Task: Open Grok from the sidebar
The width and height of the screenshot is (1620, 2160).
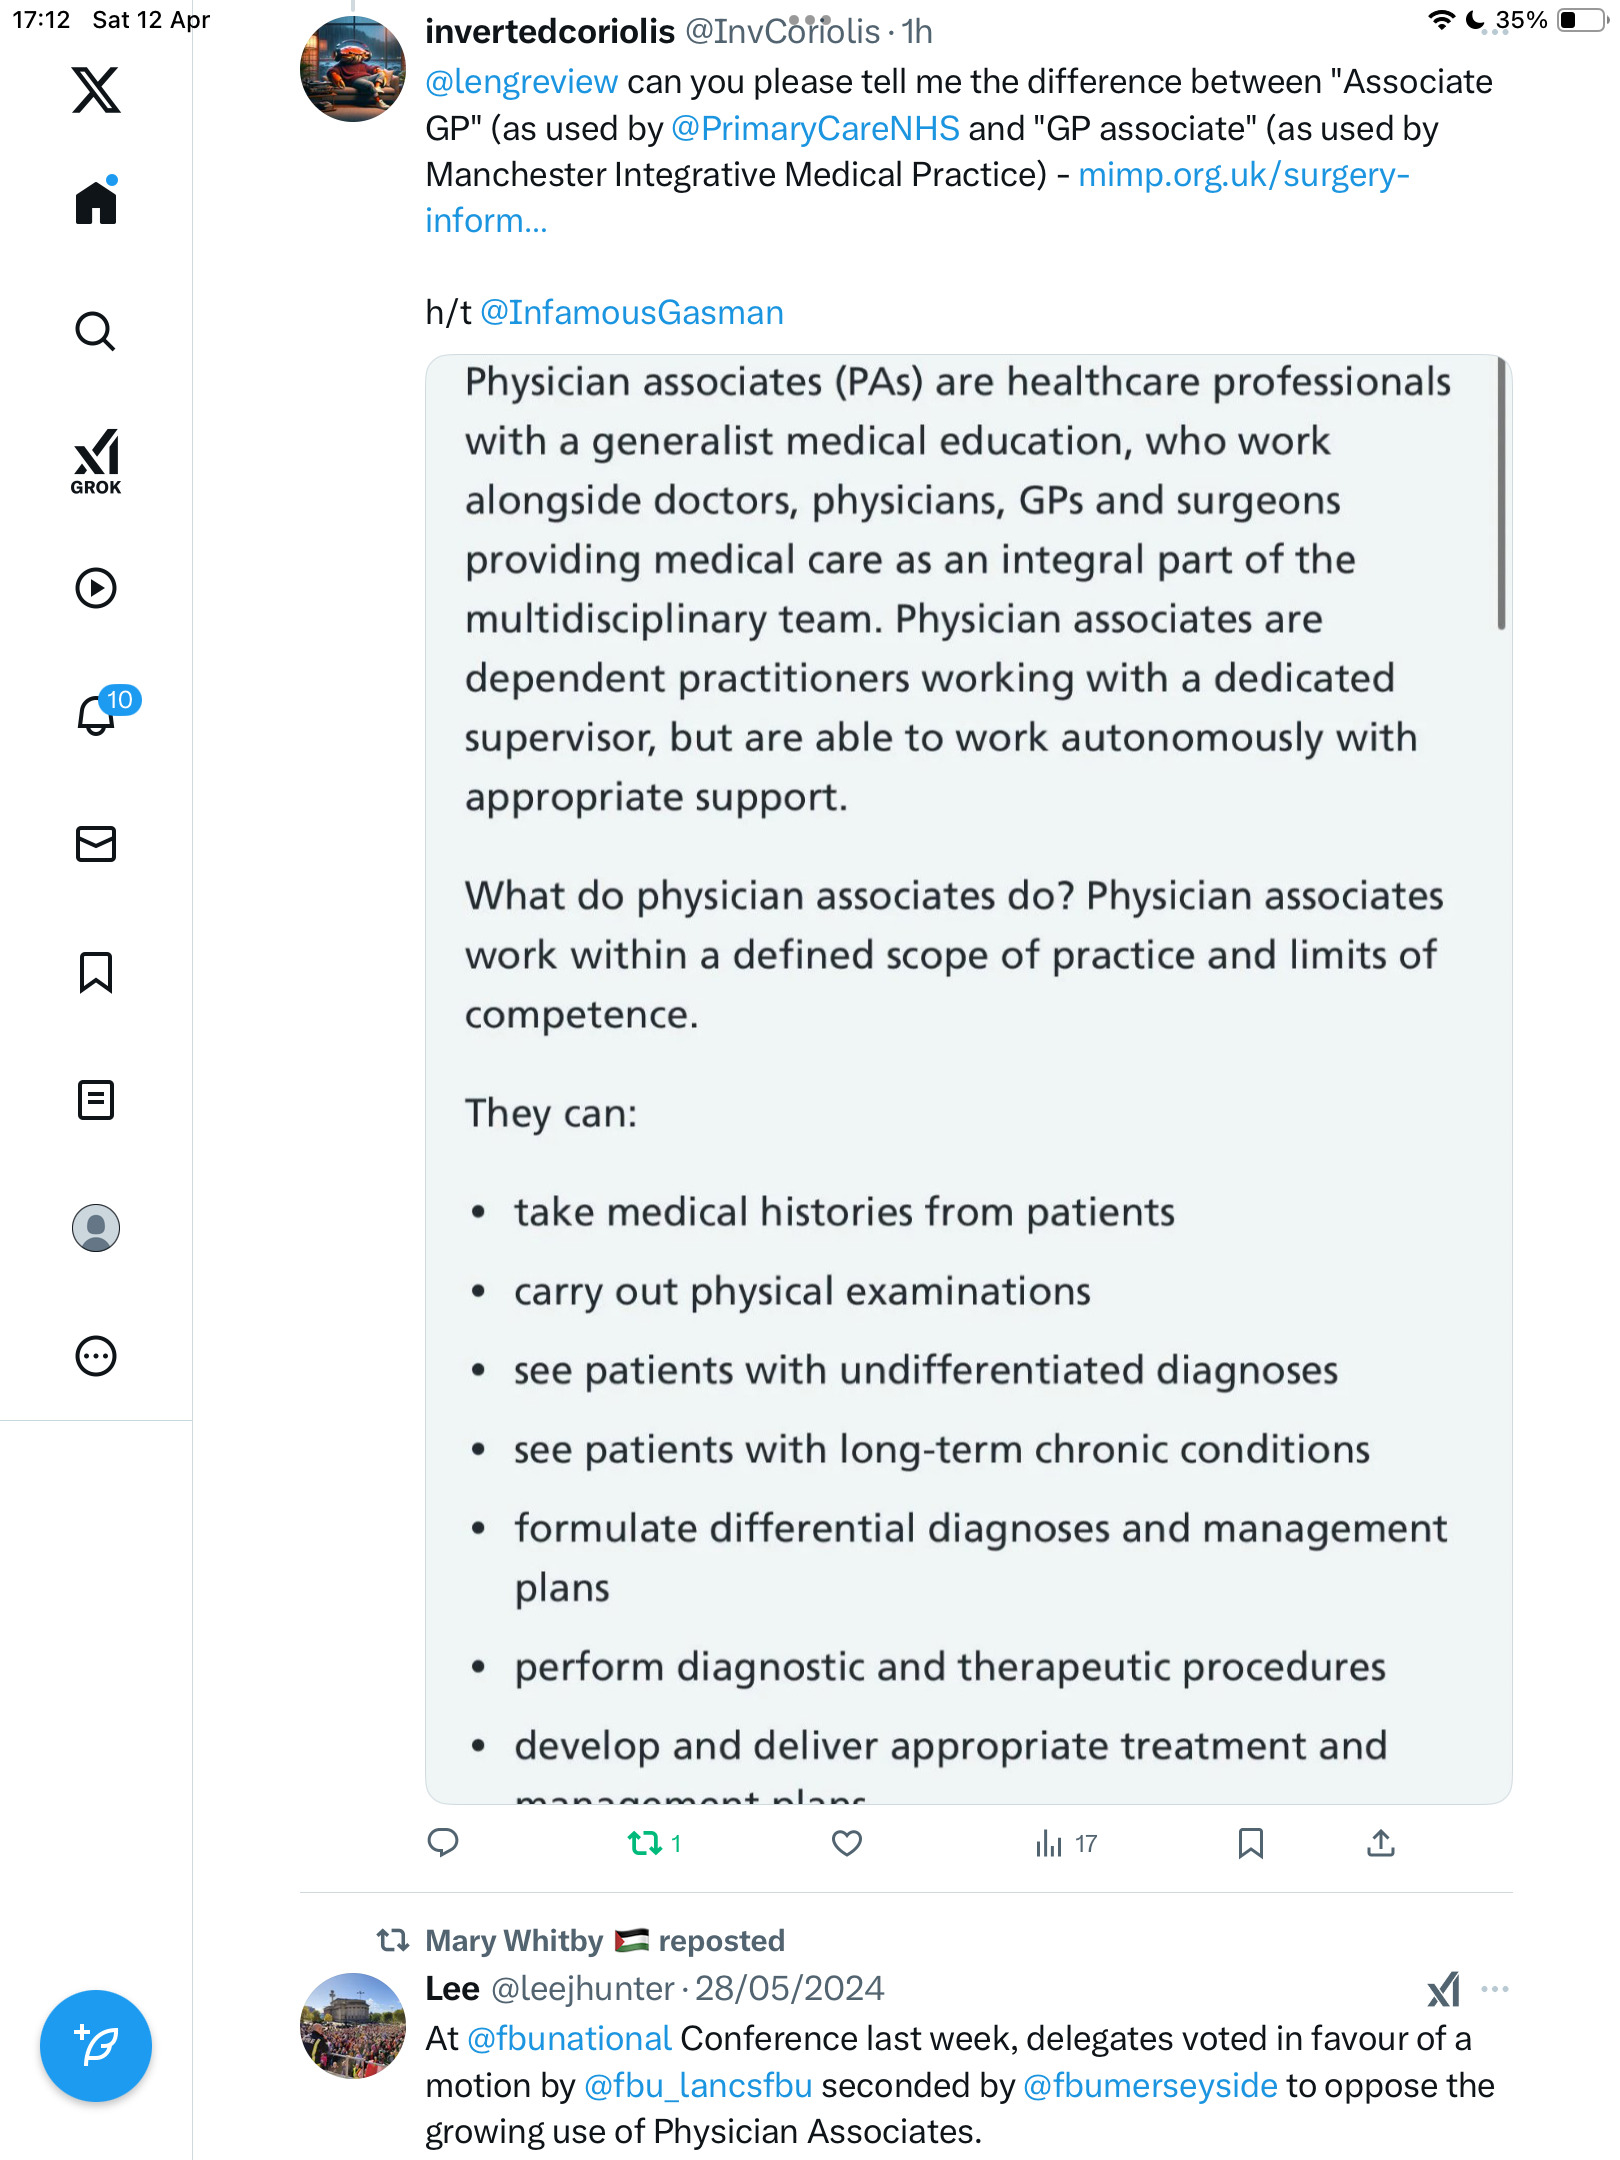Action: click(96, 461)
